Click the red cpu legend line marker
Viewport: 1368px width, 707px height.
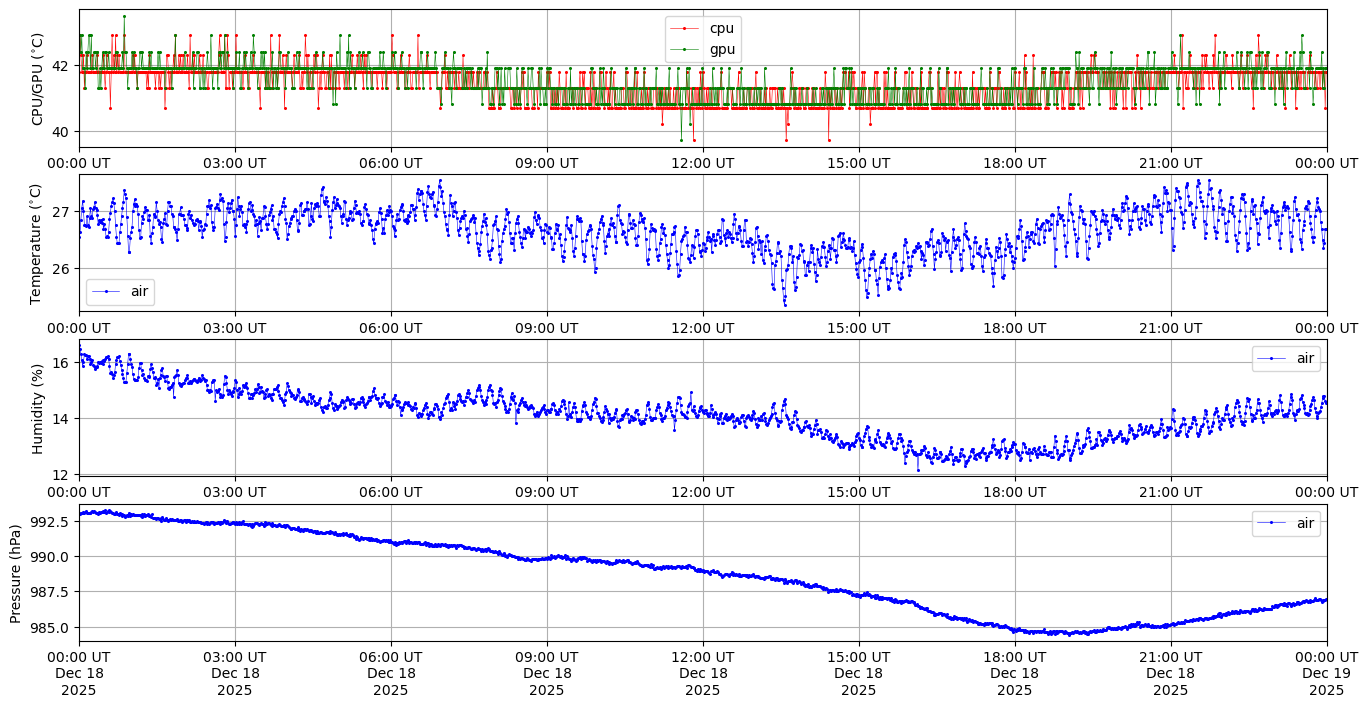tap(685, 29)
